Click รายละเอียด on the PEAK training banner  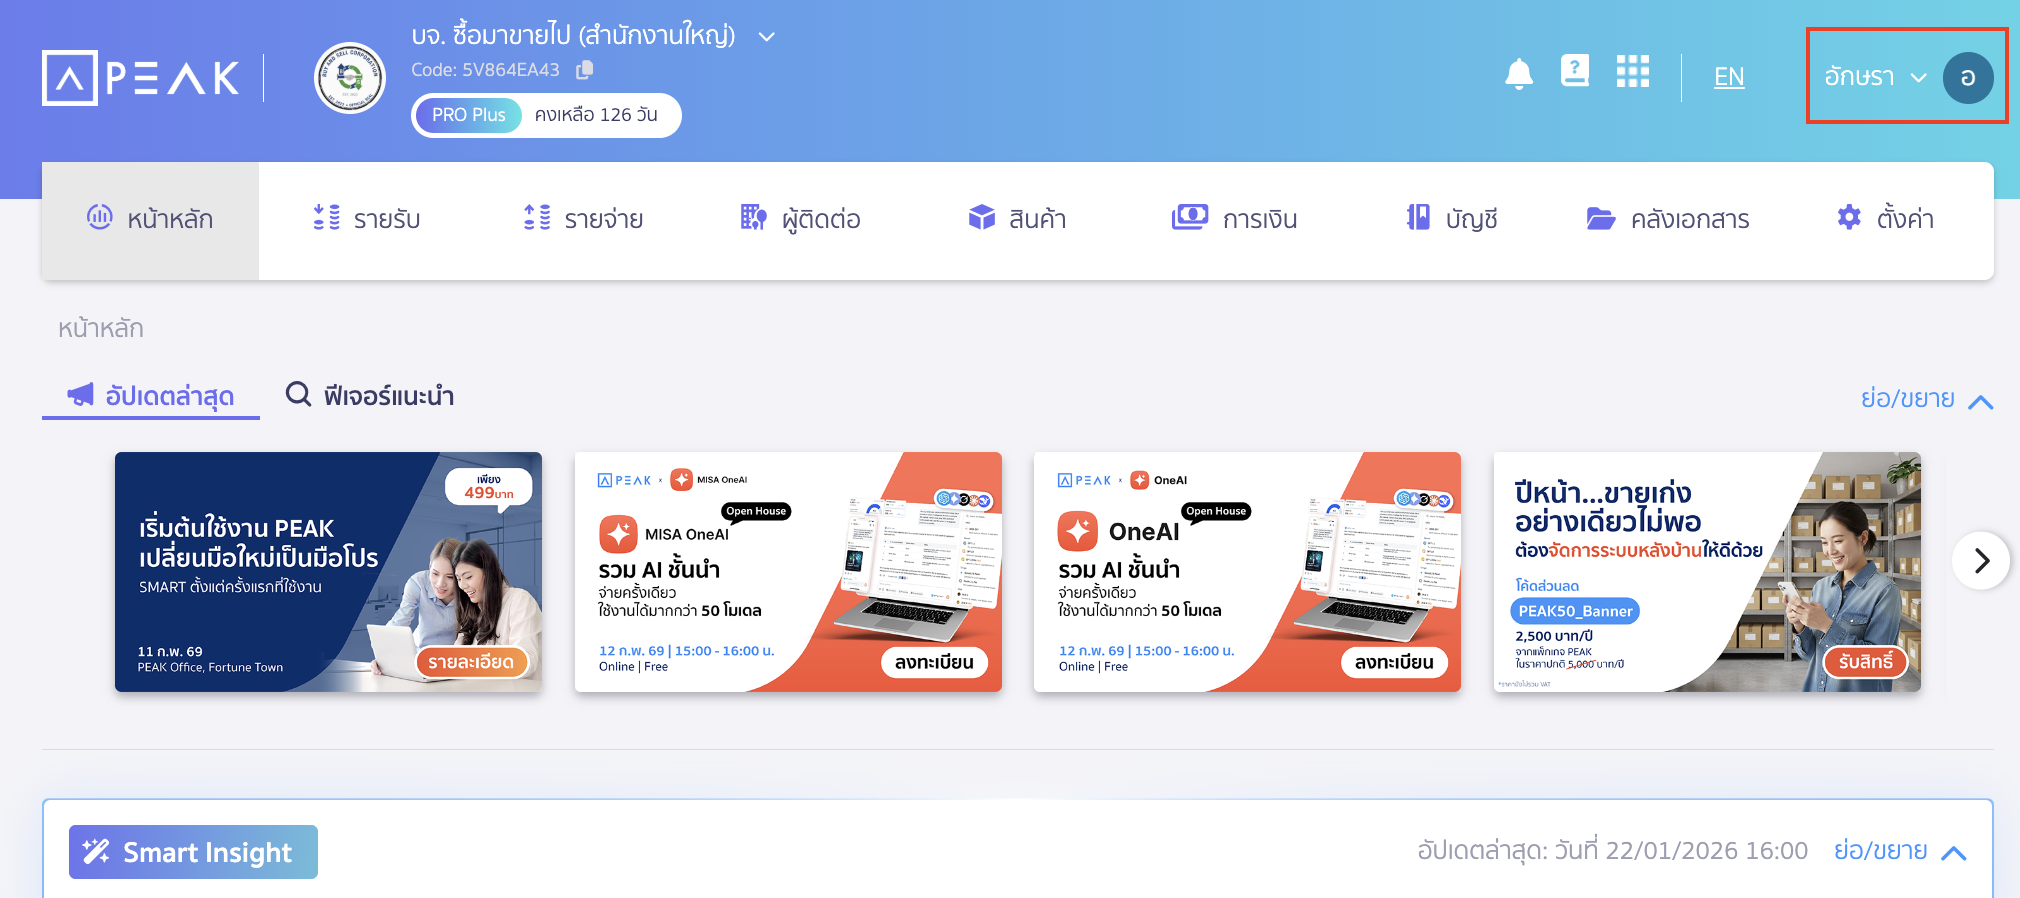tap(471, 662)
